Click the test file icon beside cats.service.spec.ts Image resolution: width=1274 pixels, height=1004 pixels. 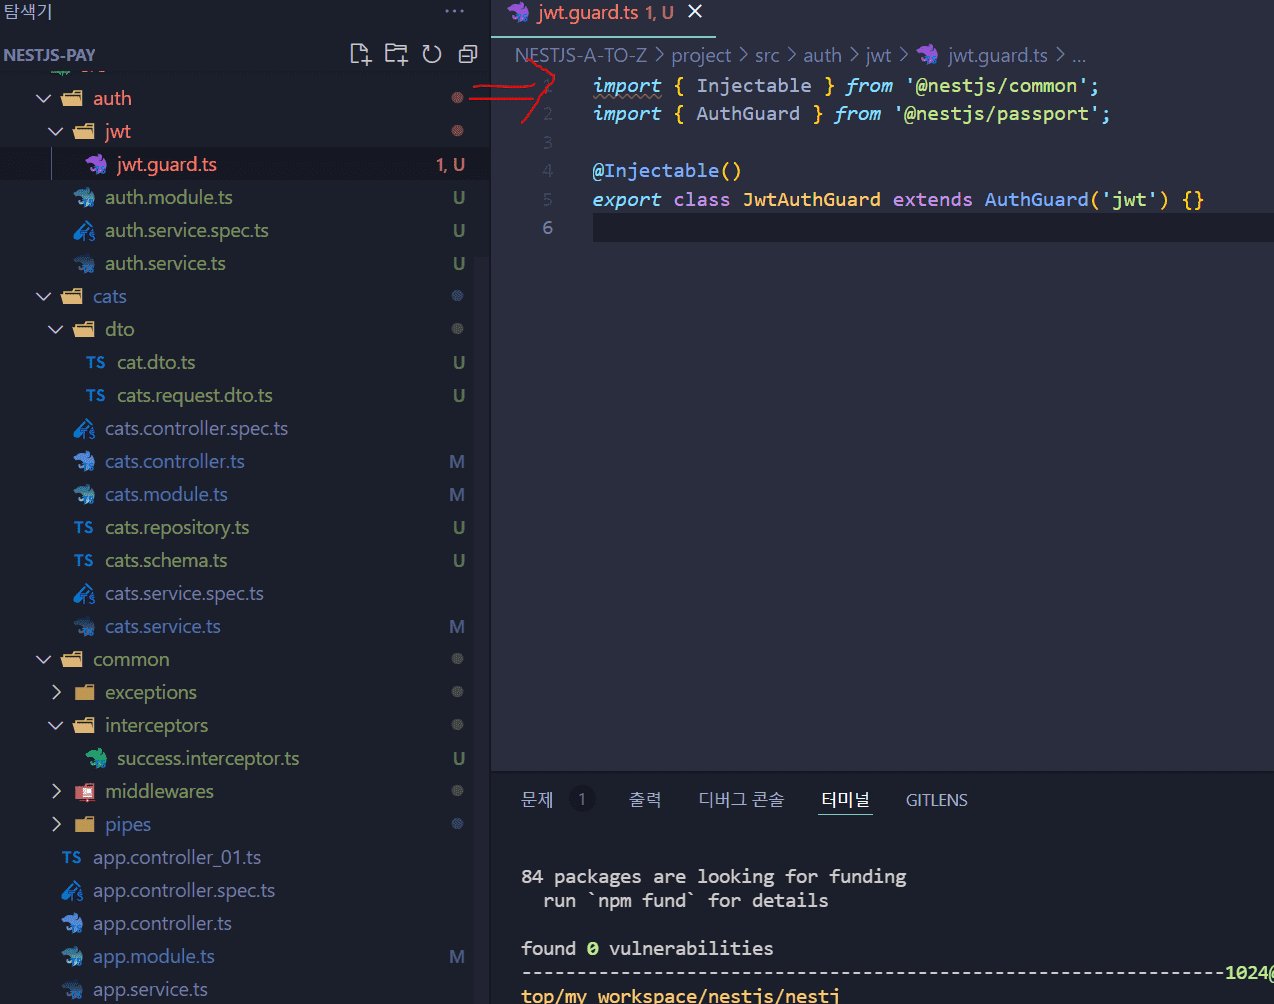(x=84, y=593)
